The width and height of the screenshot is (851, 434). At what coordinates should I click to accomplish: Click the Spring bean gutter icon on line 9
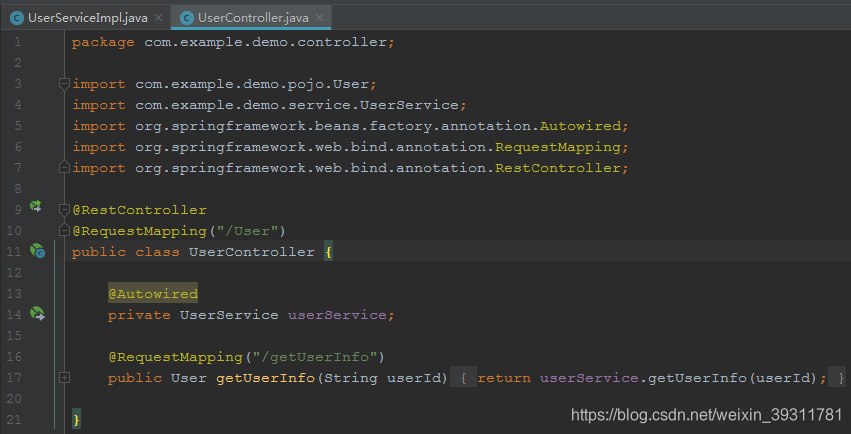tap(36, 206)
